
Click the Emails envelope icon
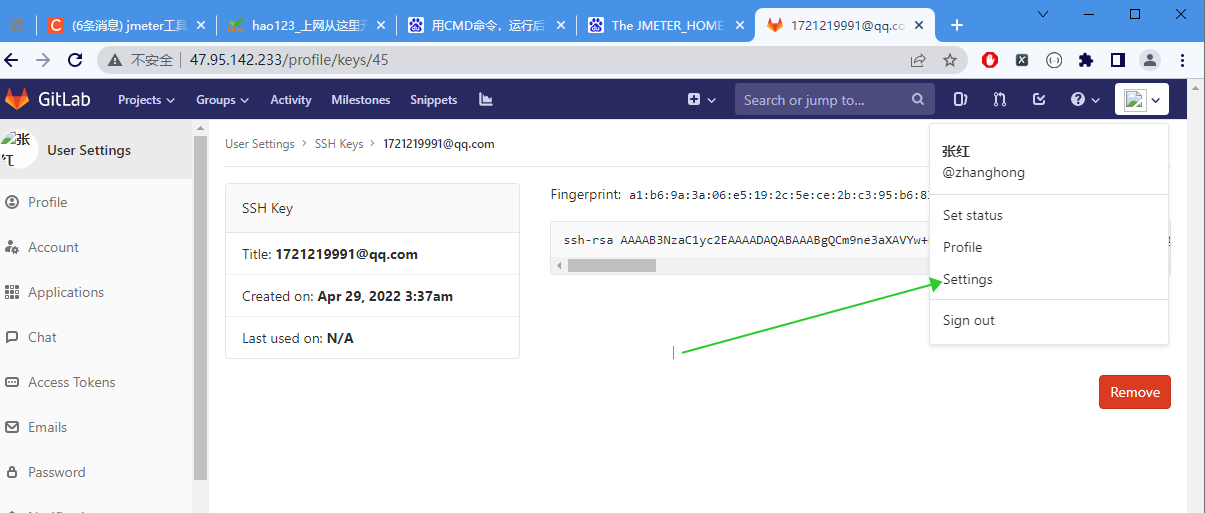pos(12,427)
